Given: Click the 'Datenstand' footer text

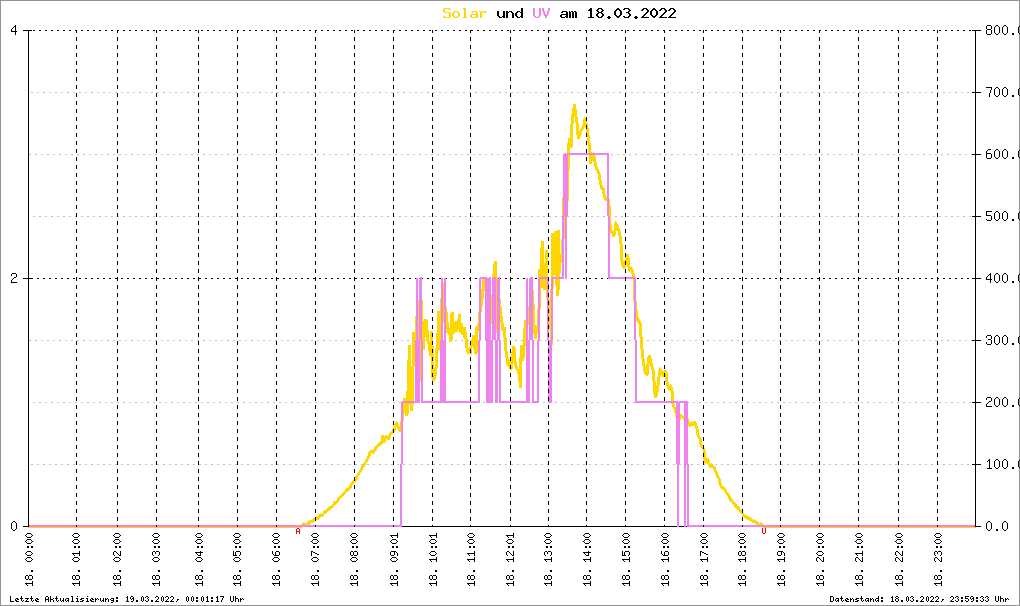Looking at the screenshot, I should (919, 599).
